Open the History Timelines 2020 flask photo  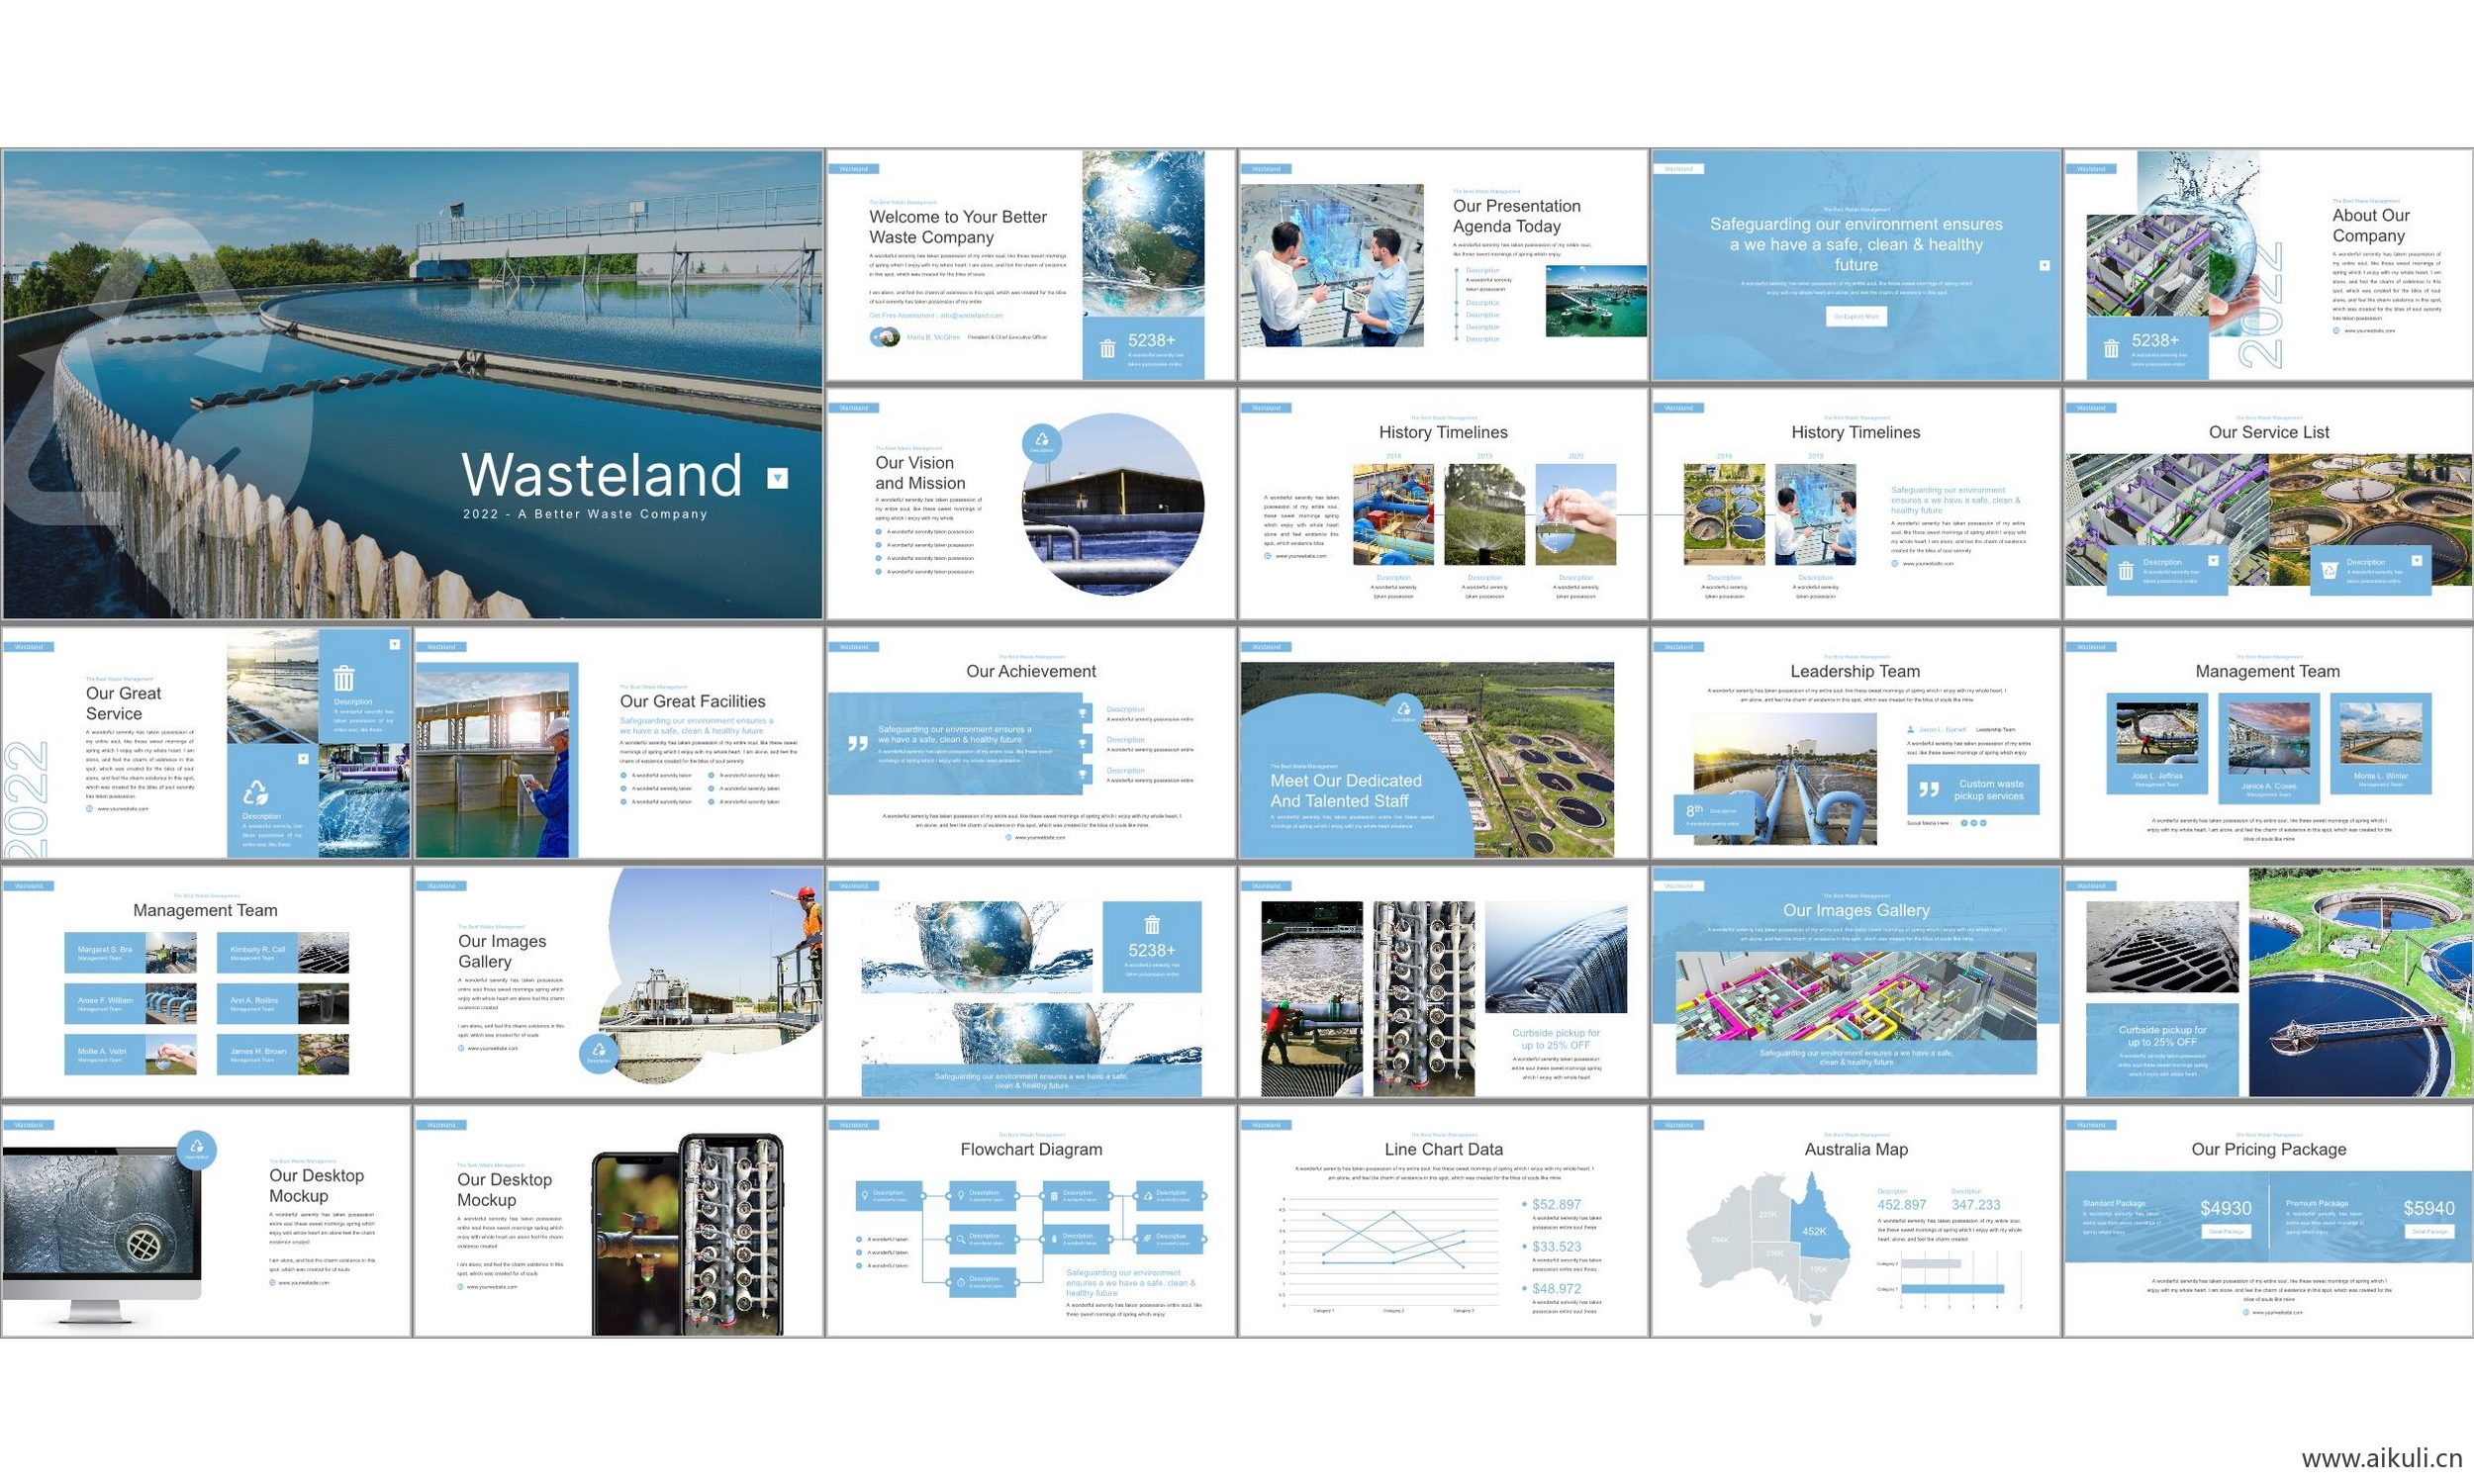(x=1575, y=514)
